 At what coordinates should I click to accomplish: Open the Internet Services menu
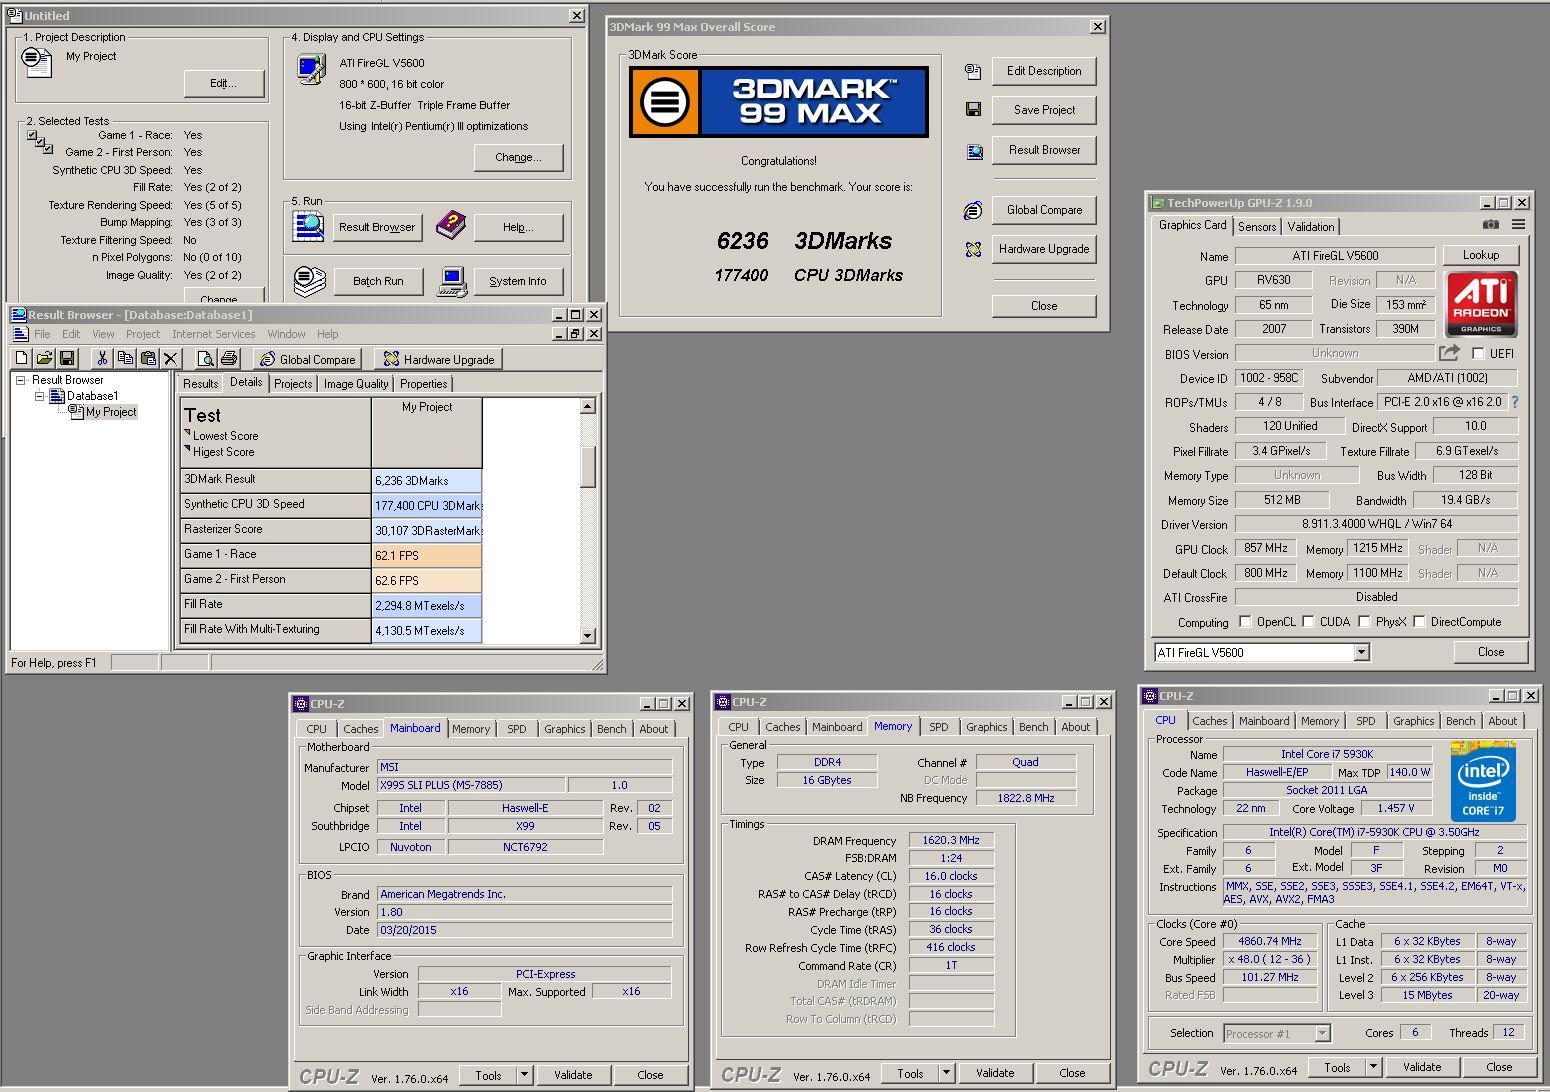click(213, 334)
